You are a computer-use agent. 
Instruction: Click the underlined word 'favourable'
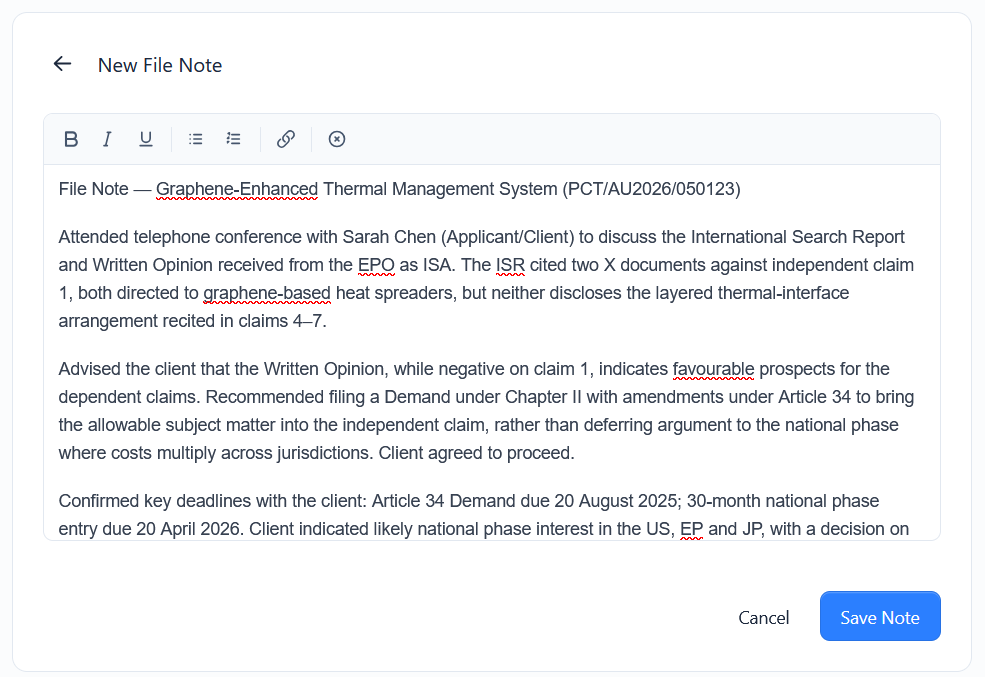pos(713,369)
